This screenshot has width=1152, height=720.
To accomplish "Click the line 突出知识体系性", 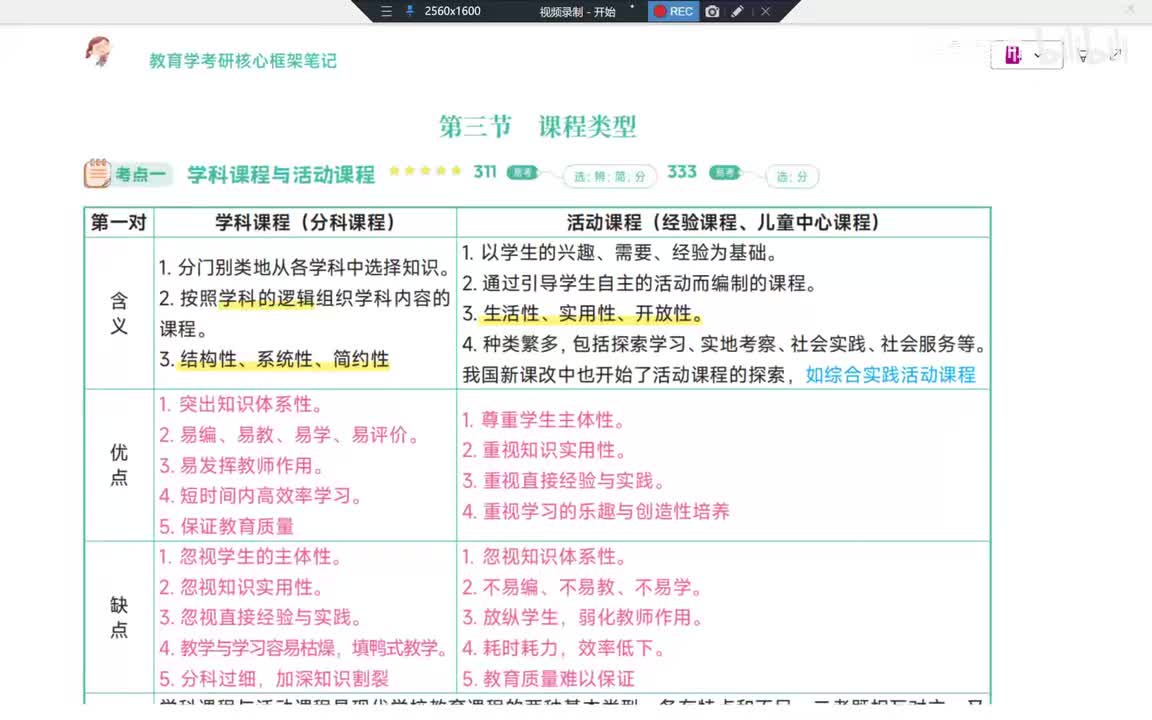I will tap(241, 405).
